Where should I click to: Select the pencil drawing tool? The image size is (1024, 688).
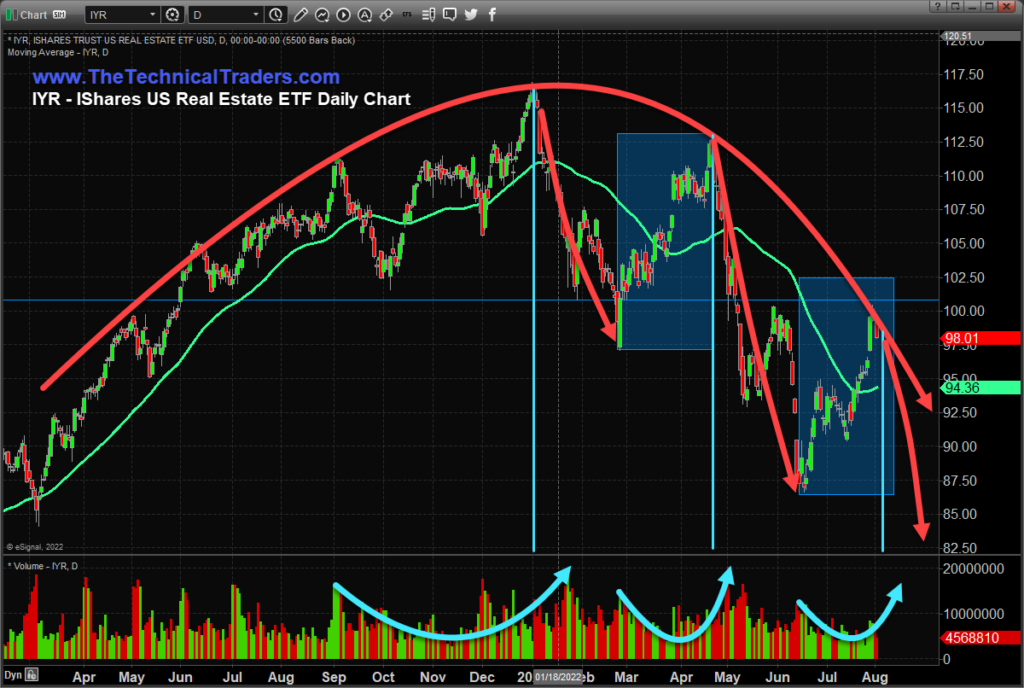tap(300, 14)
